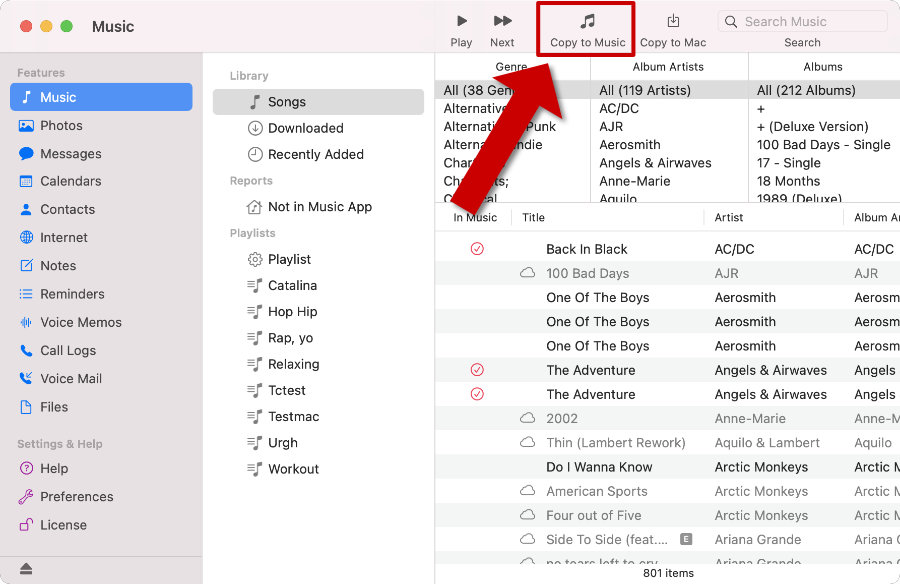Select the Do I Wanna Know song
Image resolution: width=900 pixels, height=584 pixels.
668,467
